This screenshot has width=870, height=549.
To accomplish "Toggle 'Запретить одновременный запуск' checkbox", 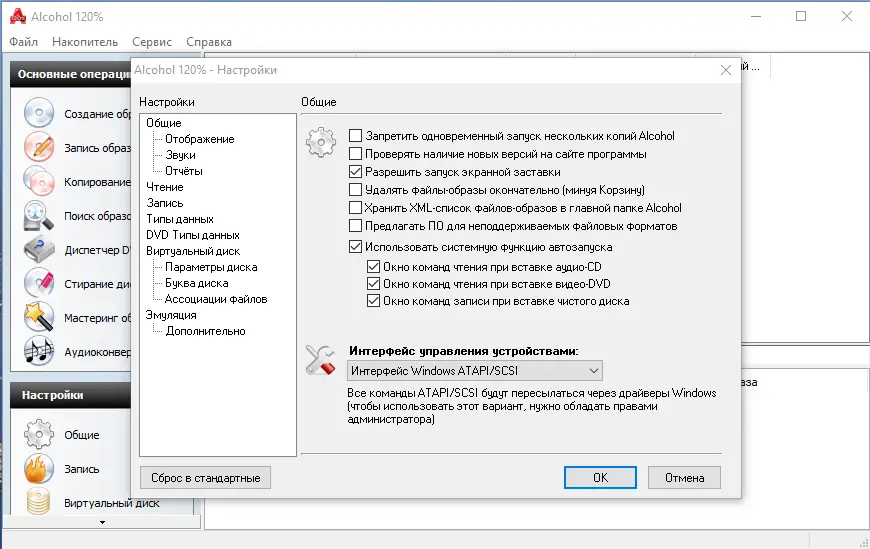I will pos(355,135).
